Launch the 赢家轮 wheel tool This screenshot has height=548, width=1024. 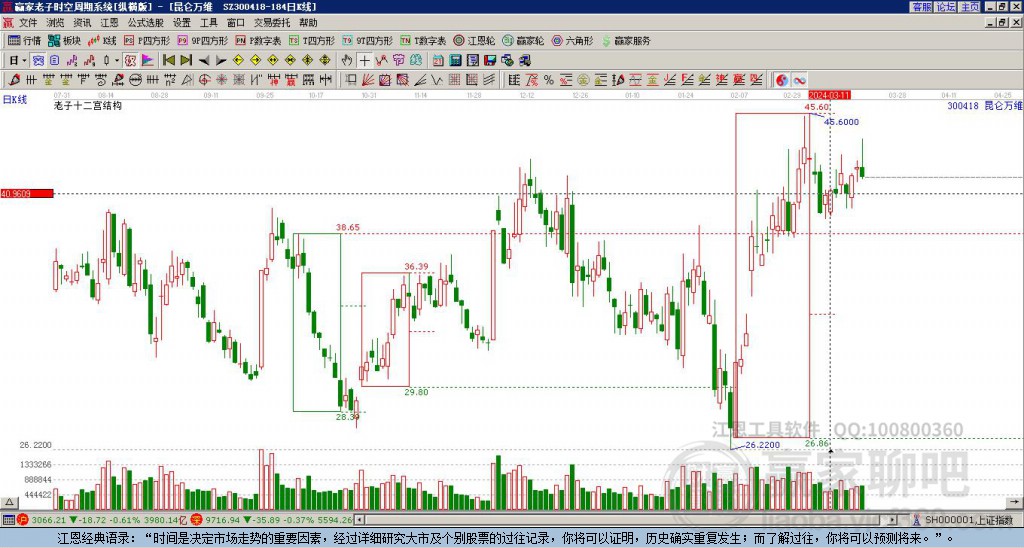(523, 40)
